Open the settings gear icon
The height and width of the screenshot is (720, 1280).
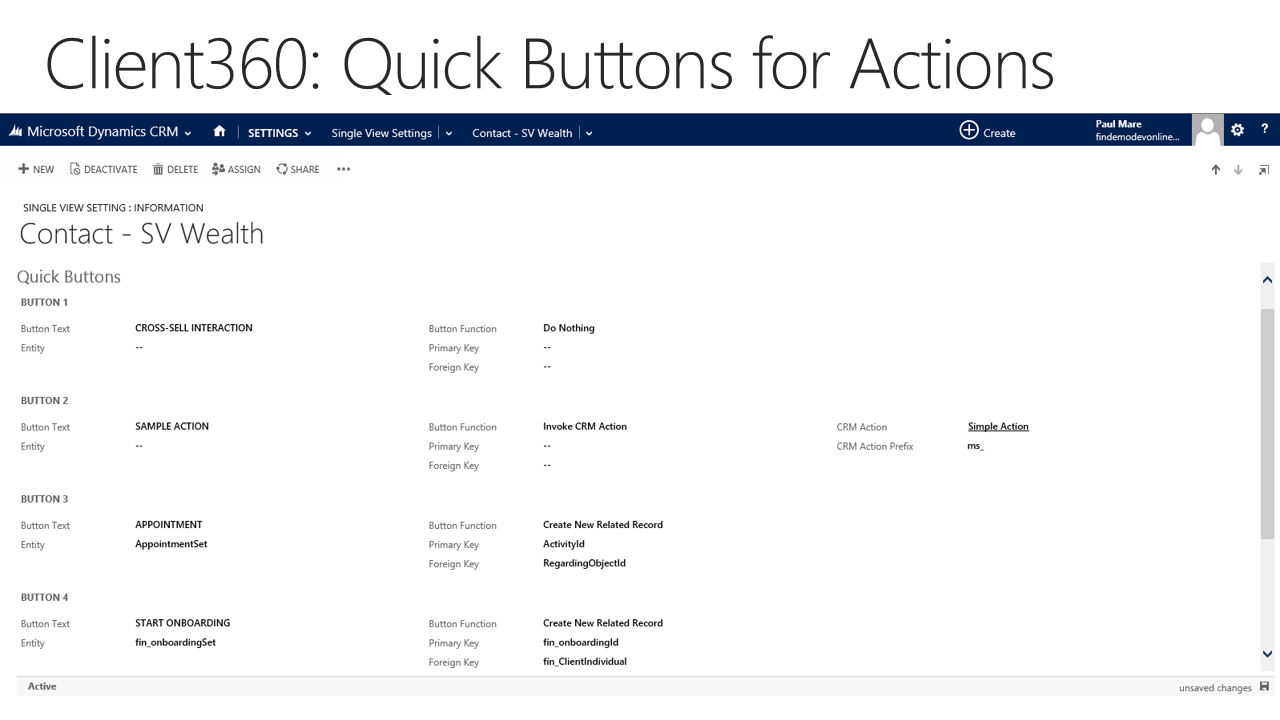(x=1237, y=130)
